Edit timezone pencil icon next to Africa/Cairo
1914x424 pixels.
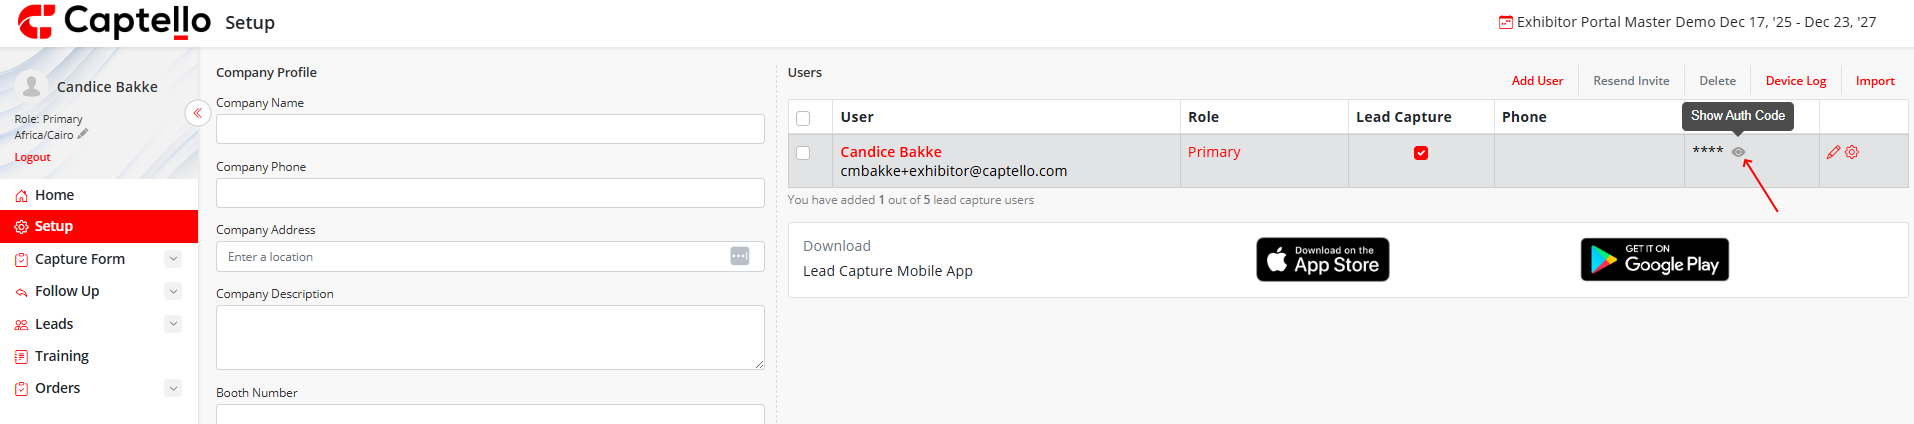click(x=83, y=133)
